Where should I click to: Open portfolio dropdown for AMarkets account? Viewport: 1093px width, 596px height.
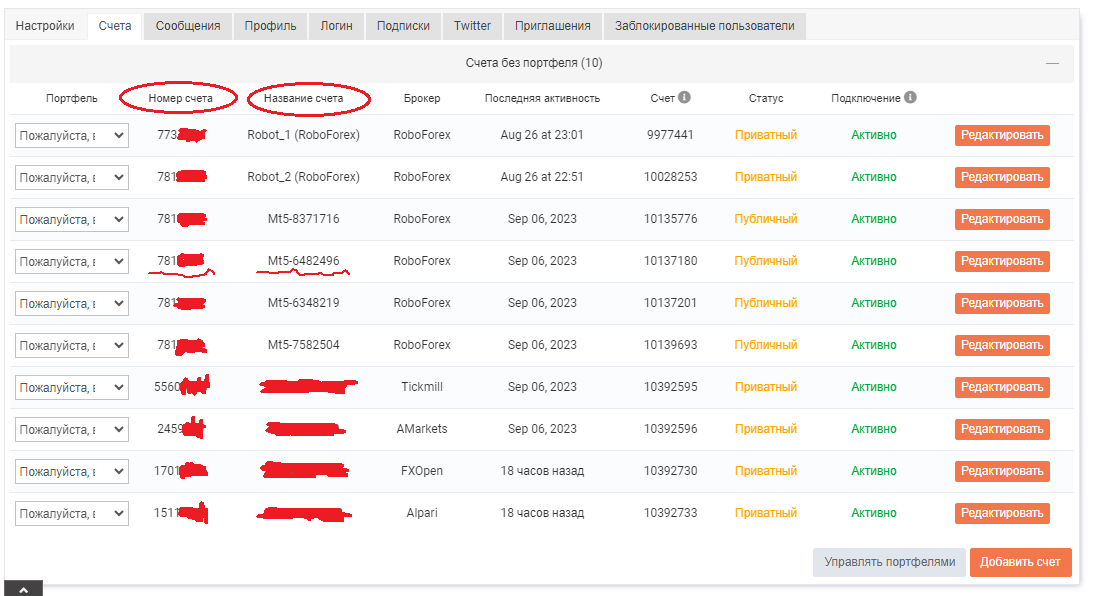(72, 429)
